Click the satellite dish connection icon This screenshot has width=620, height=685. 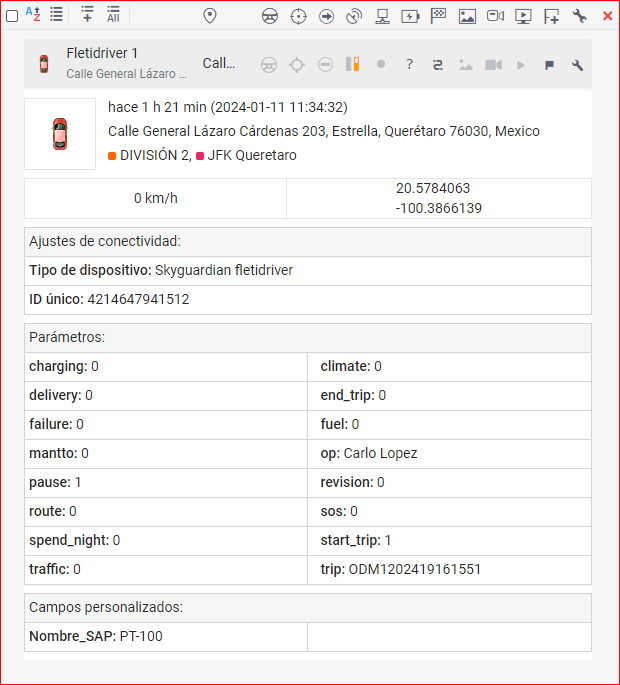(354, 16)
